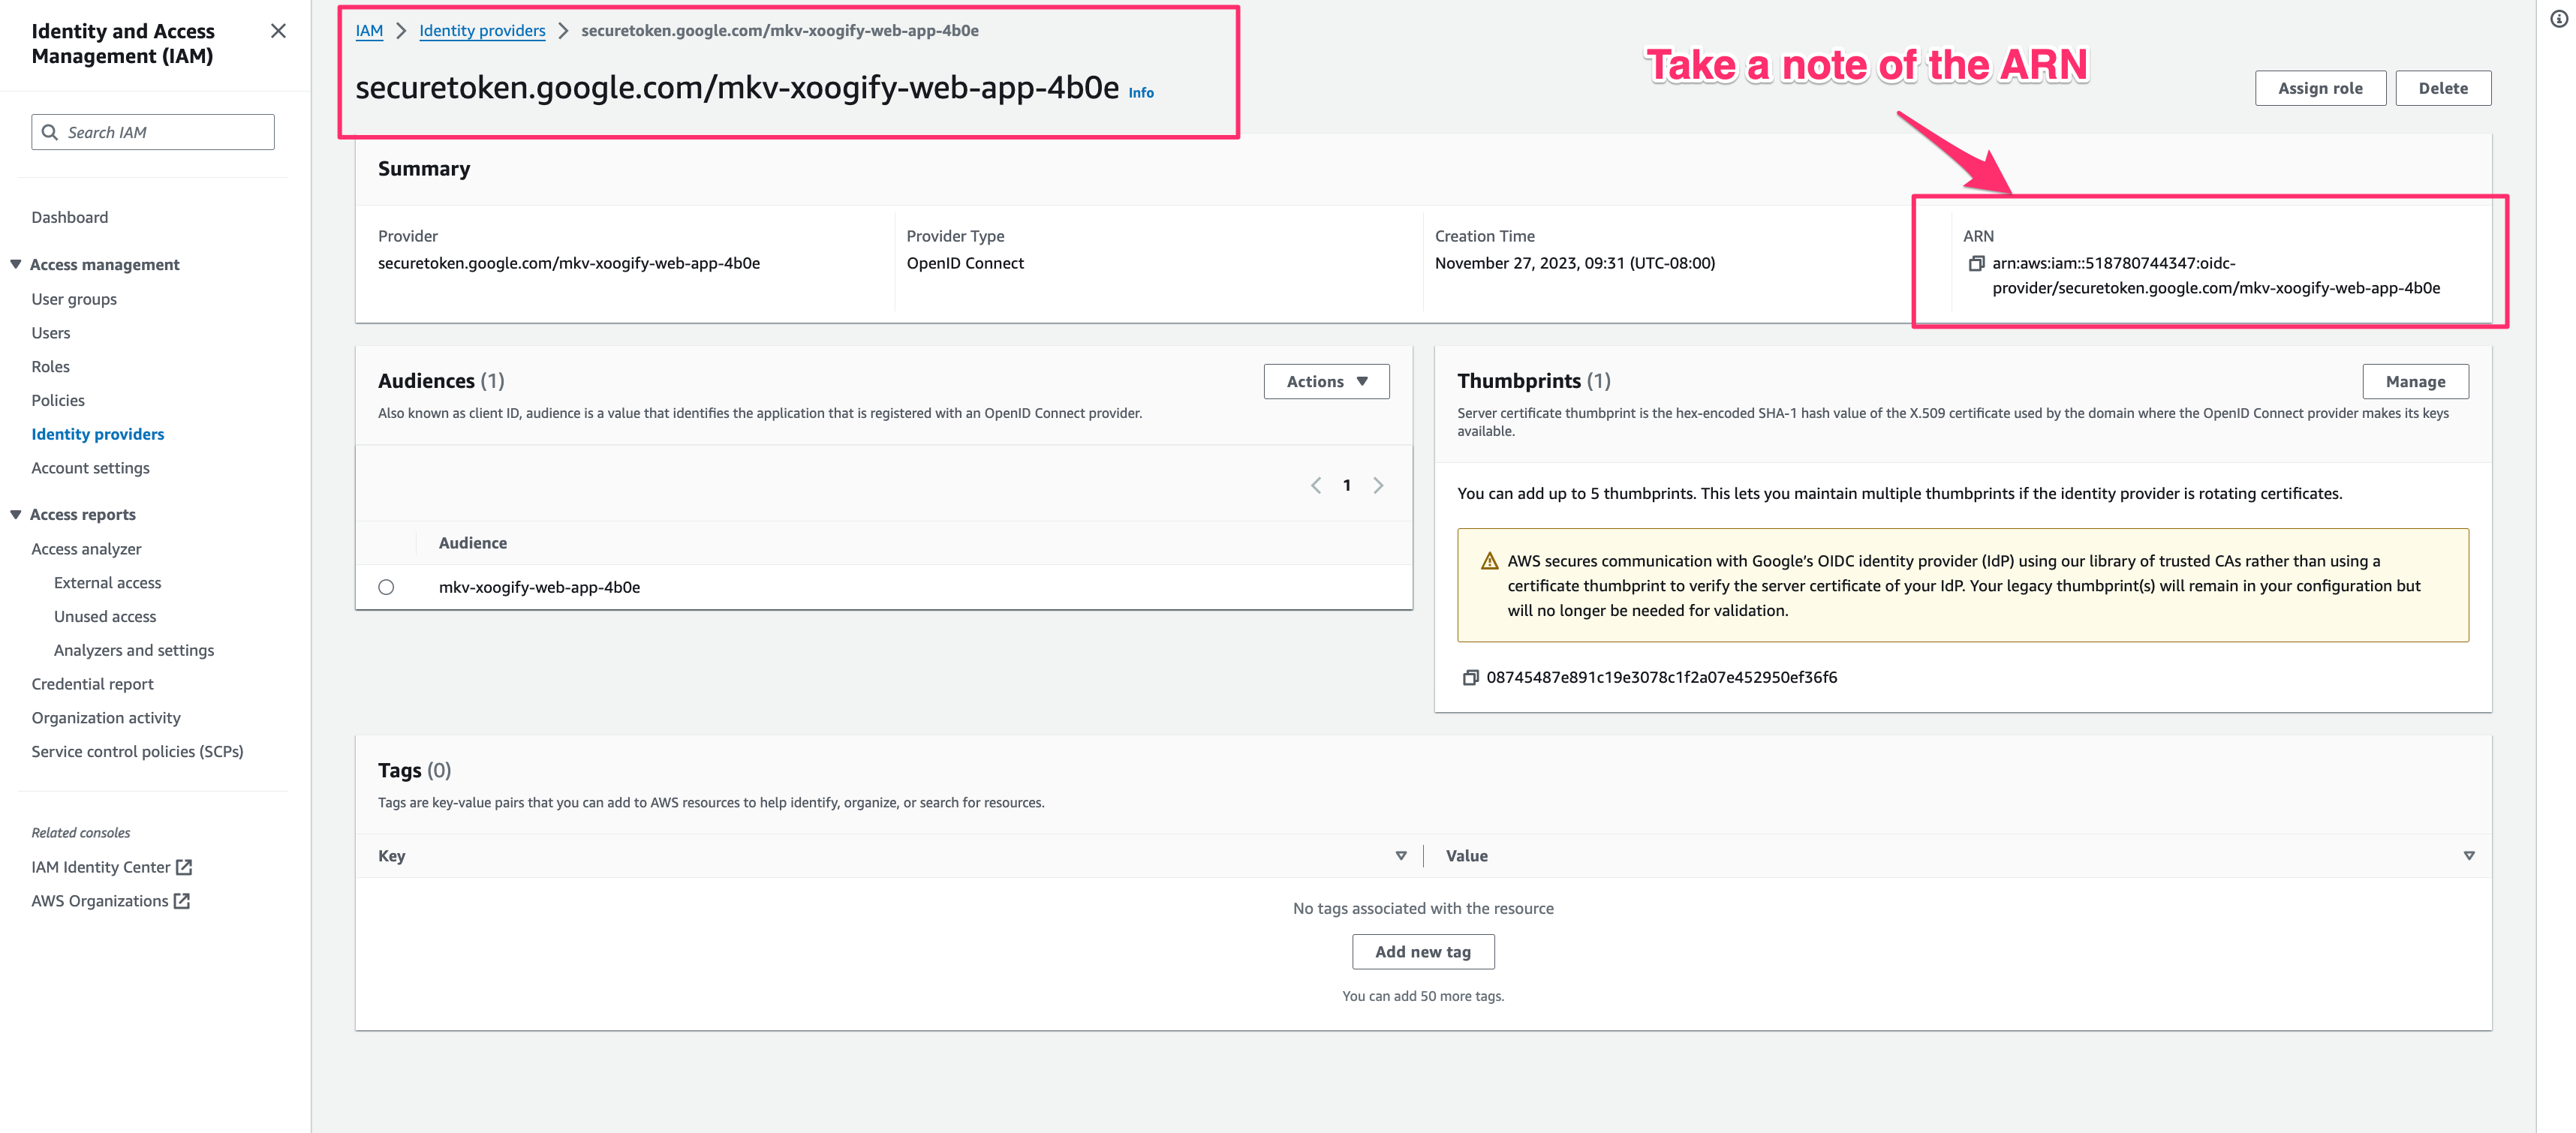2576x1133 pixels.
Task: Click Identity providers breadcrumb link
Action: pos(482,31)
